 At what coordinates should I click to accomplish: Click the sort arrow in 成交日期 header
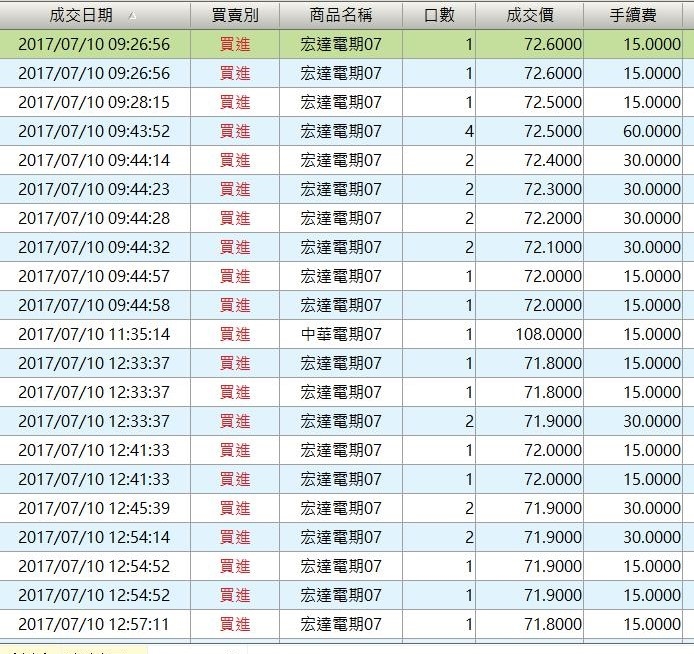(132, 16)
